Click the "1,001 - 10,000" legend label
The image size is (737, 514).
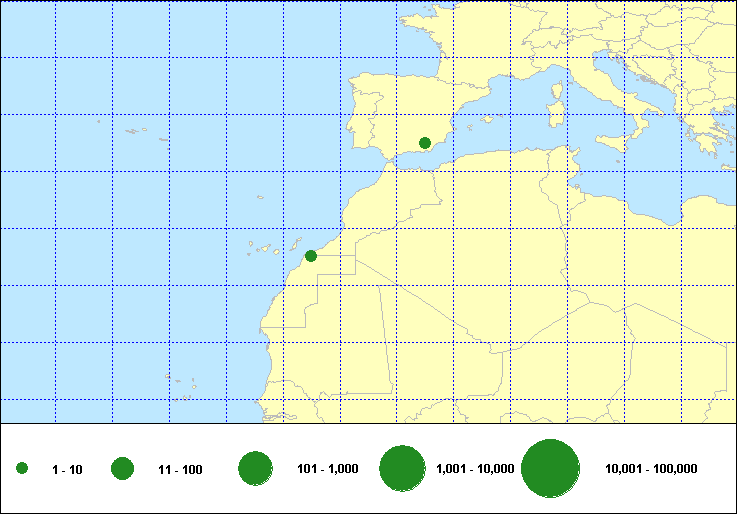point(476,469)
